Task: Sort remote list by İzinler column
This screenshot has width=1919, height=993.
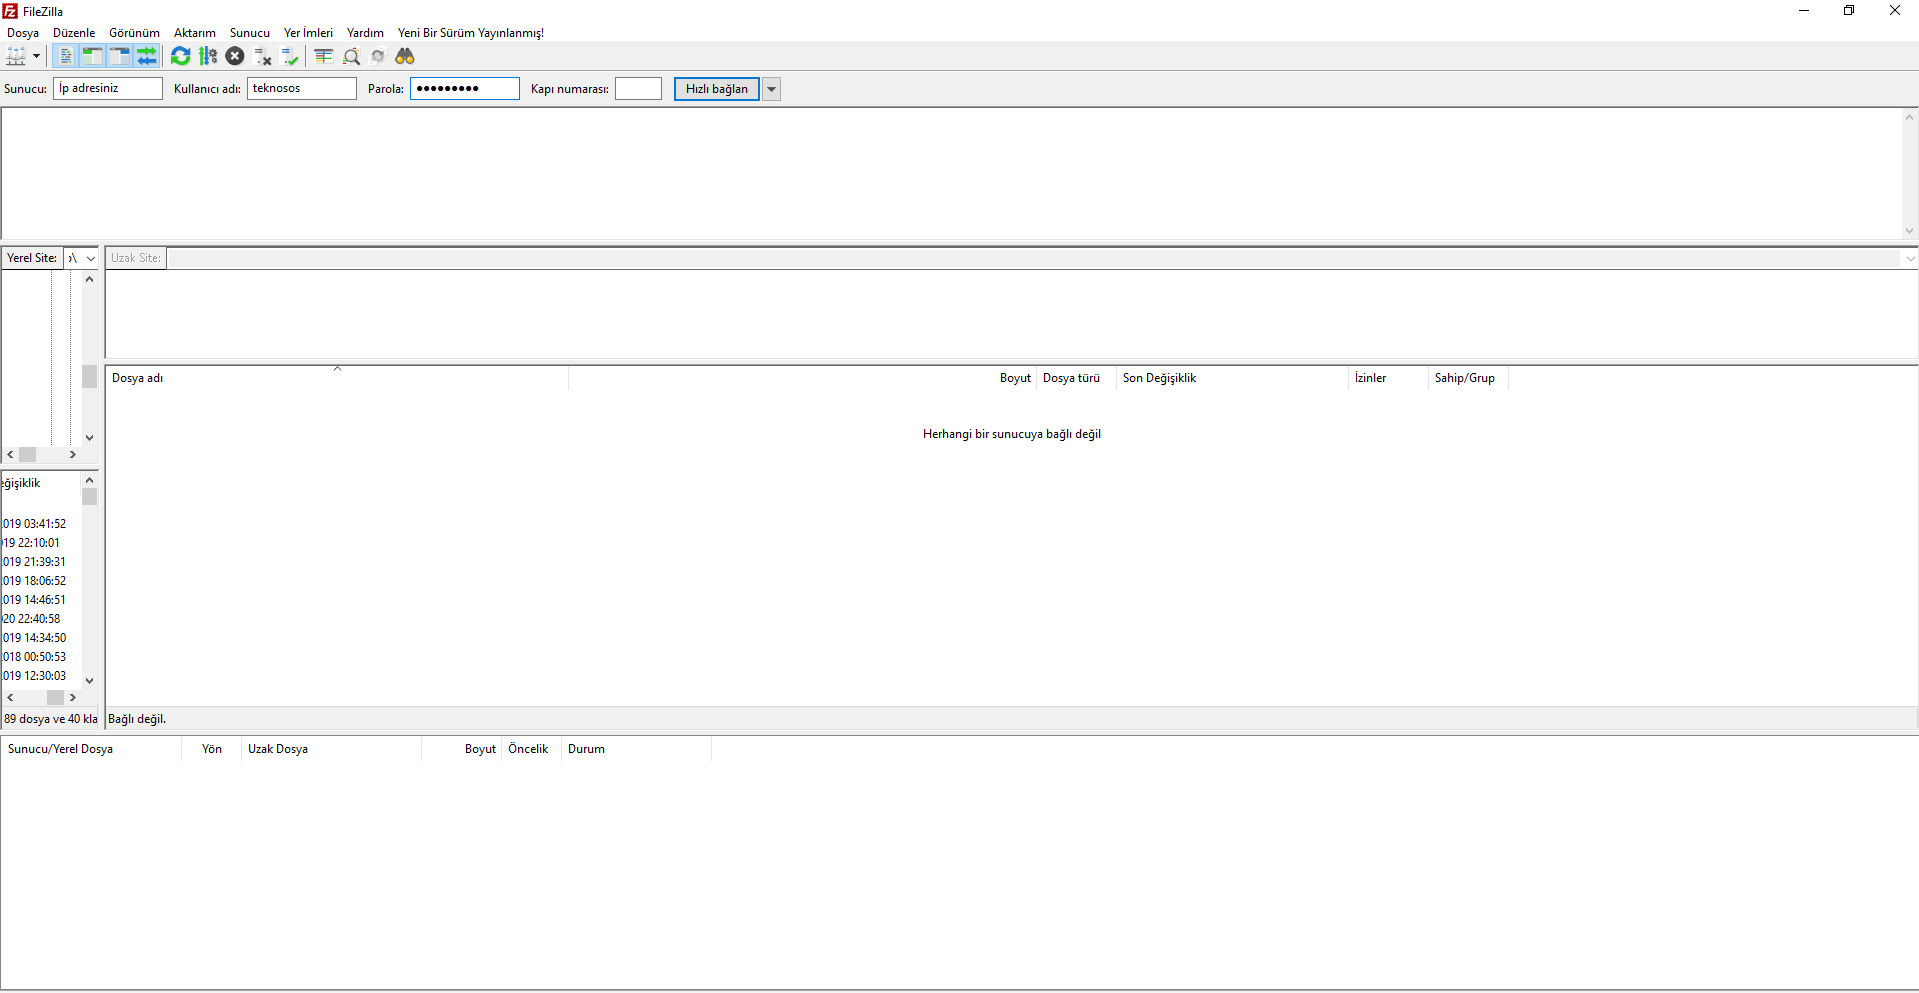Action: click(x=1388, y=378)
